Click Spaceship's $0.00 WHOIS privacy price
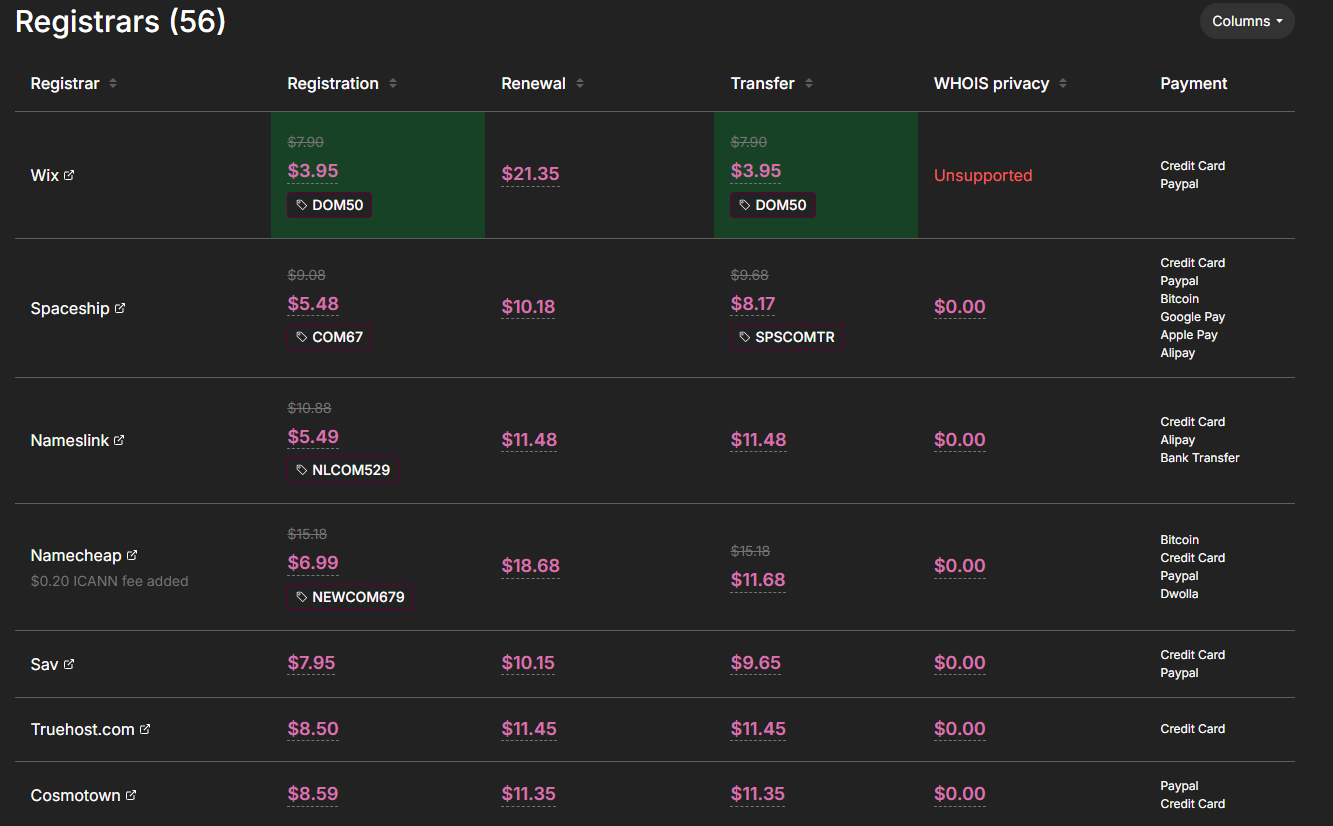The image size is (1333, 826). pyautogui.click(x=960, y=307)
